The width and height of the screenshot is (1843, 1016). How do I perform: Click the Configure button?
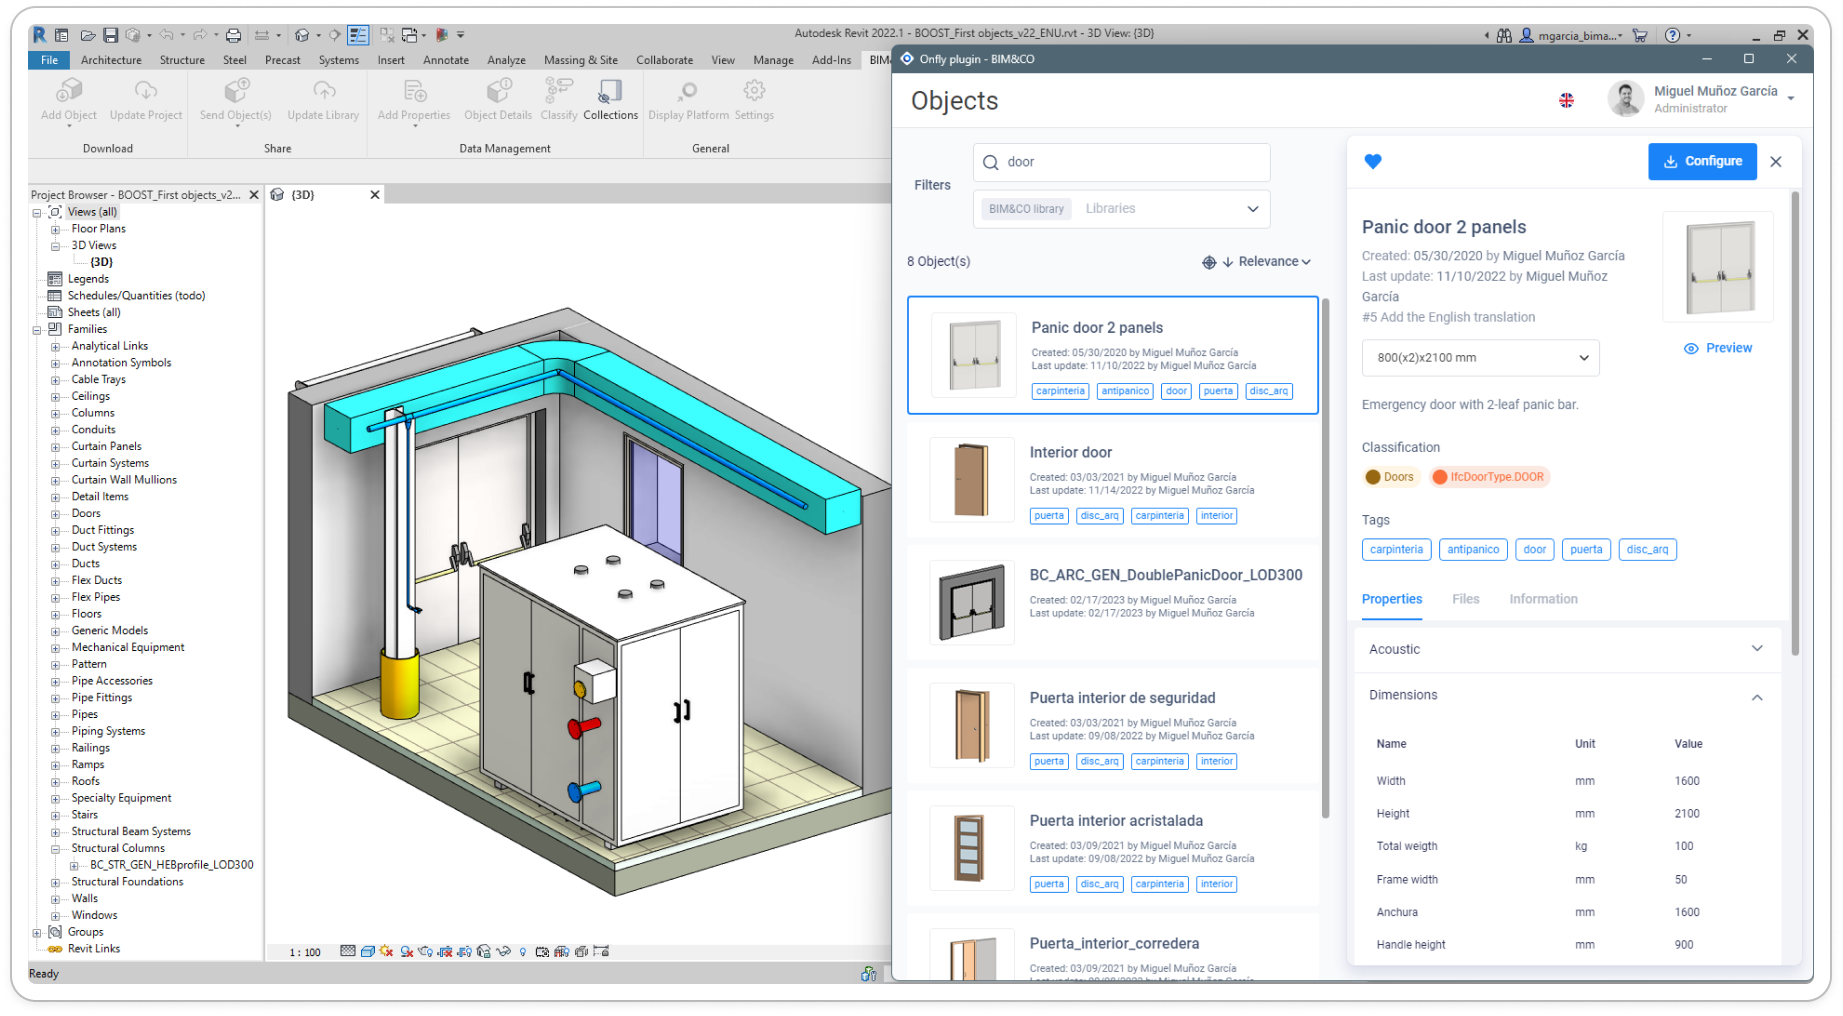pos(1702,161)
